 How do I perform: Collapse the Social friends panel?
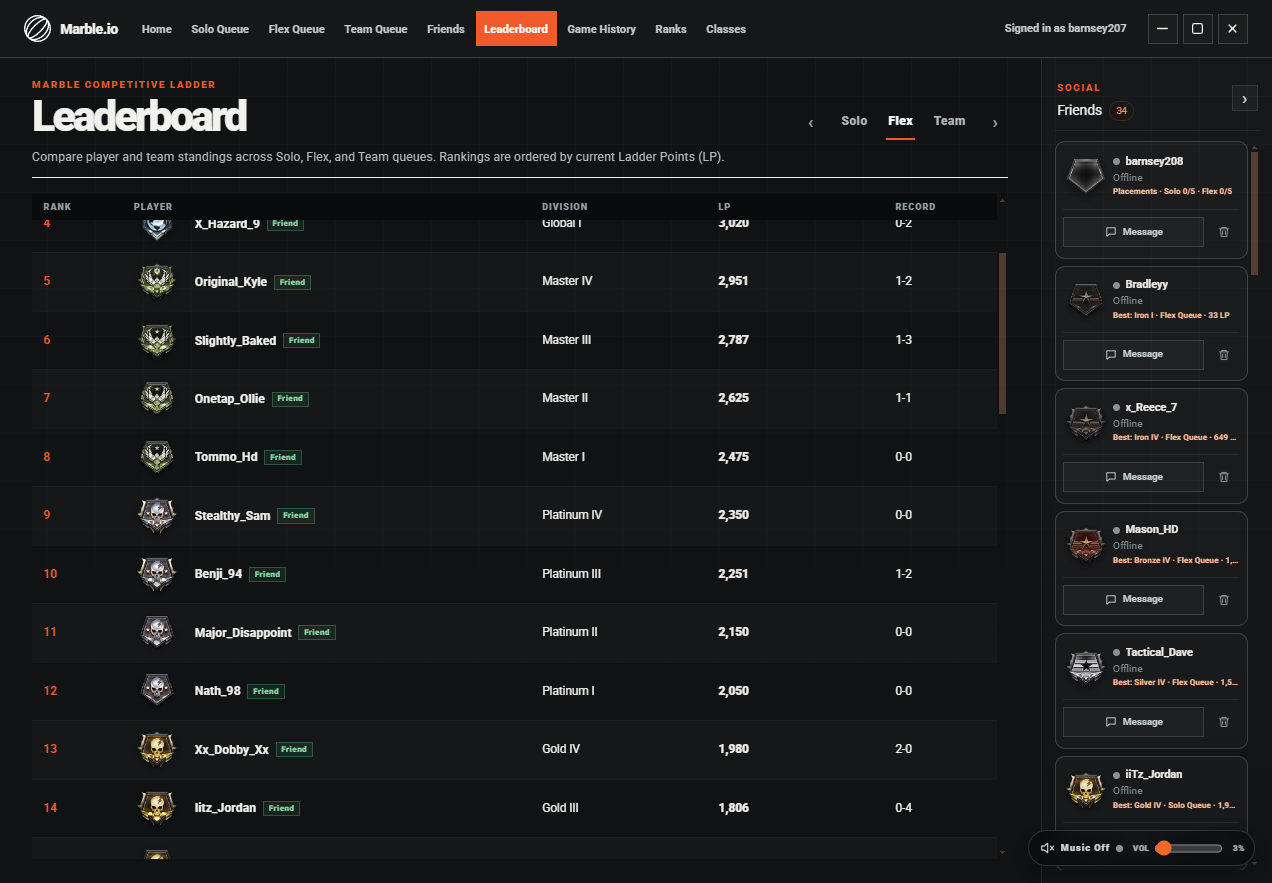1244,98
